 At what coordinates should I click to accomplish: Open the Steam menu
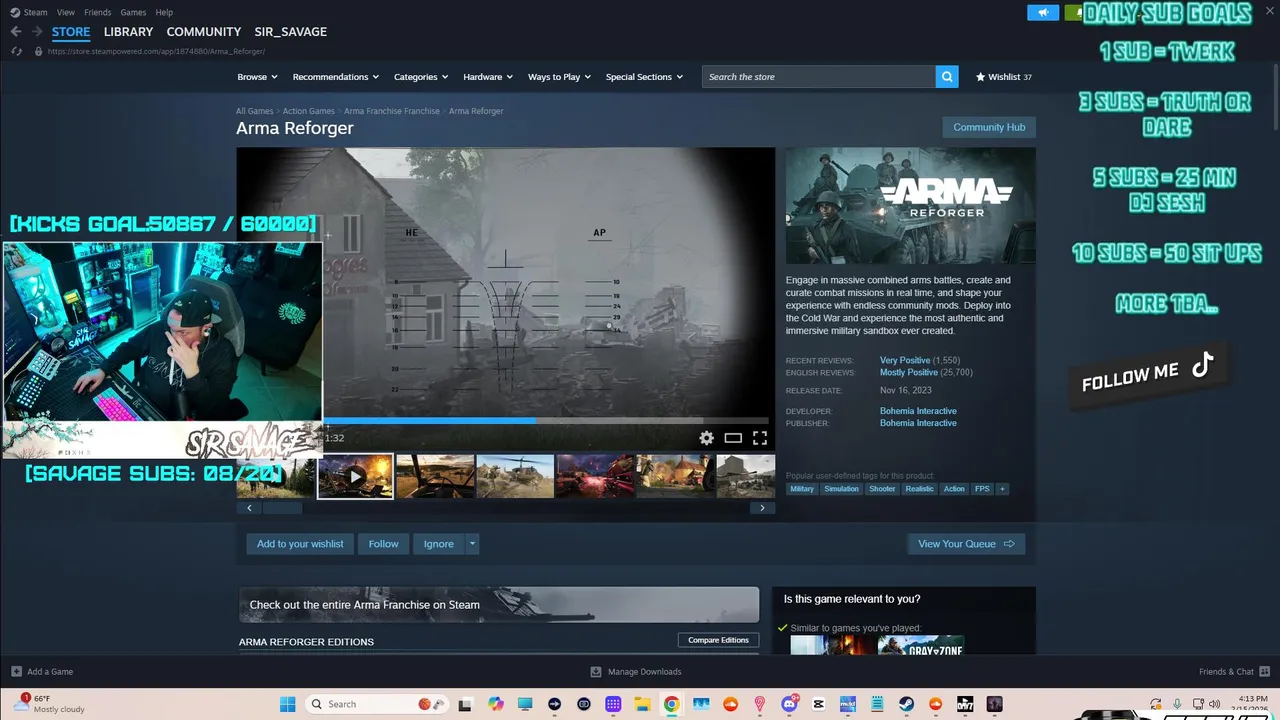(x=36, y=12)
